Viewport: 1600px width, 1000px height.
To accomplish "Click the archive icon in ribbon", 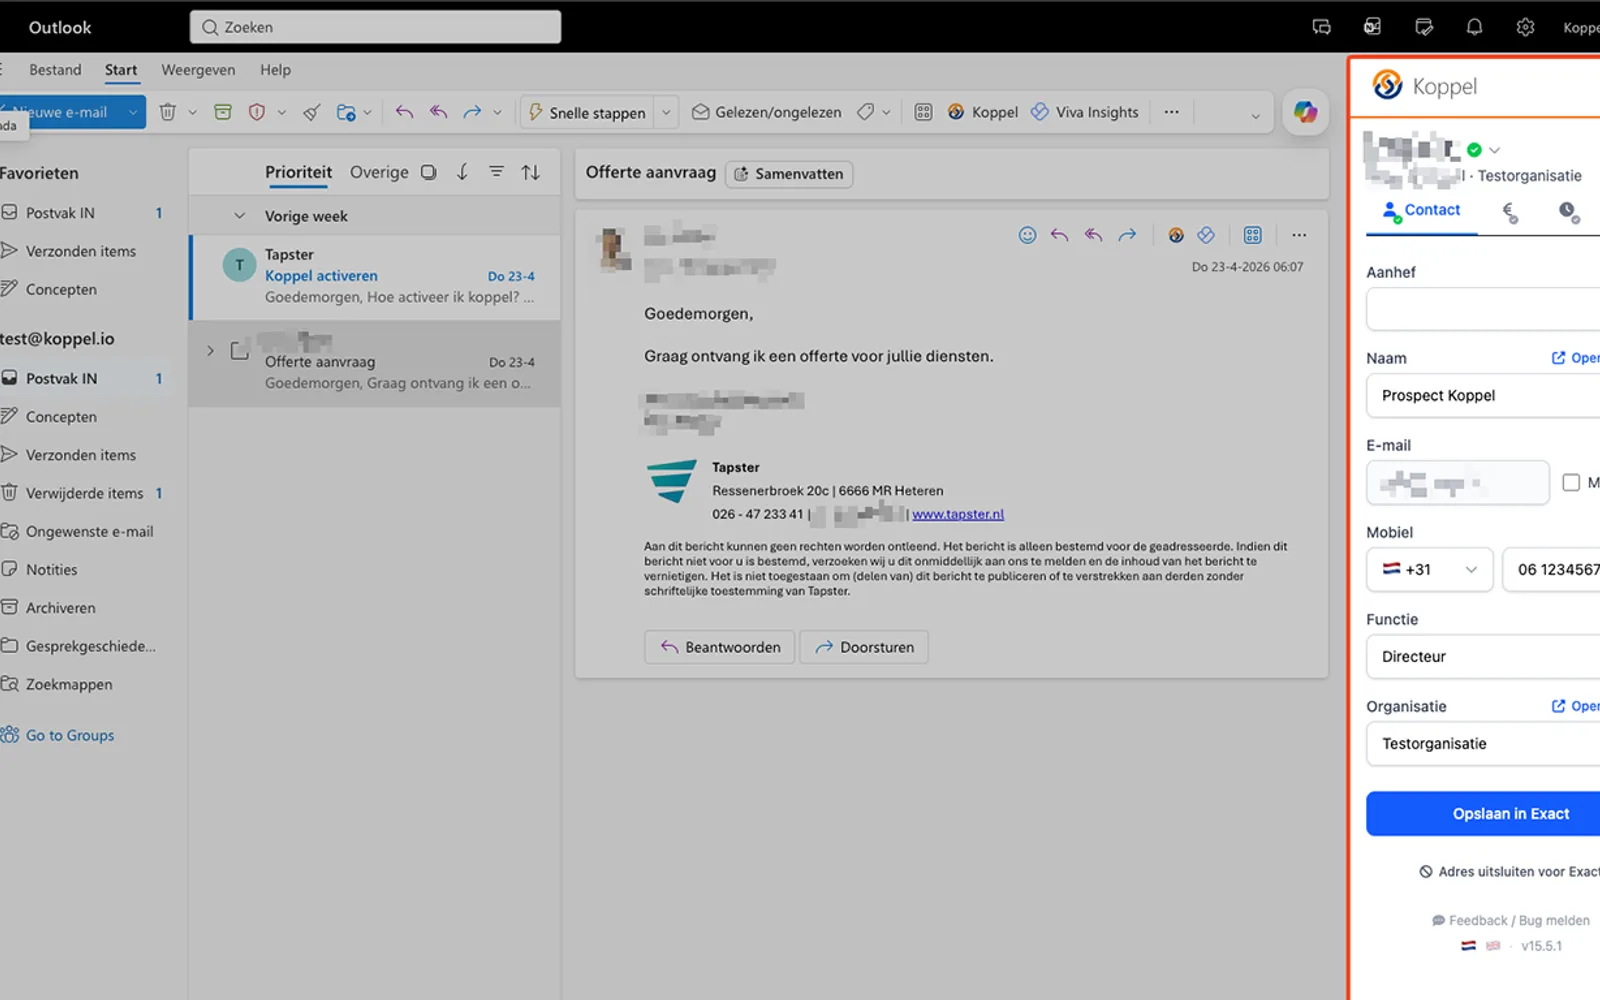I will (223, 112).
